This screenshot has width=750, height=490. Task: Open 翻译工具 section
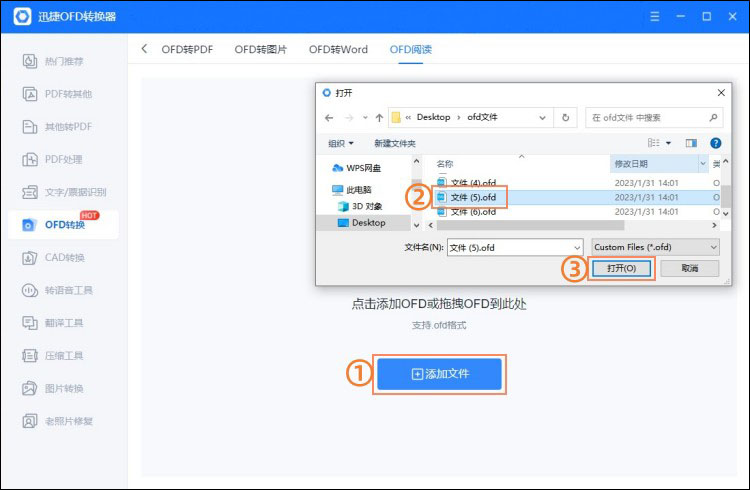click(x=53, y=323)
